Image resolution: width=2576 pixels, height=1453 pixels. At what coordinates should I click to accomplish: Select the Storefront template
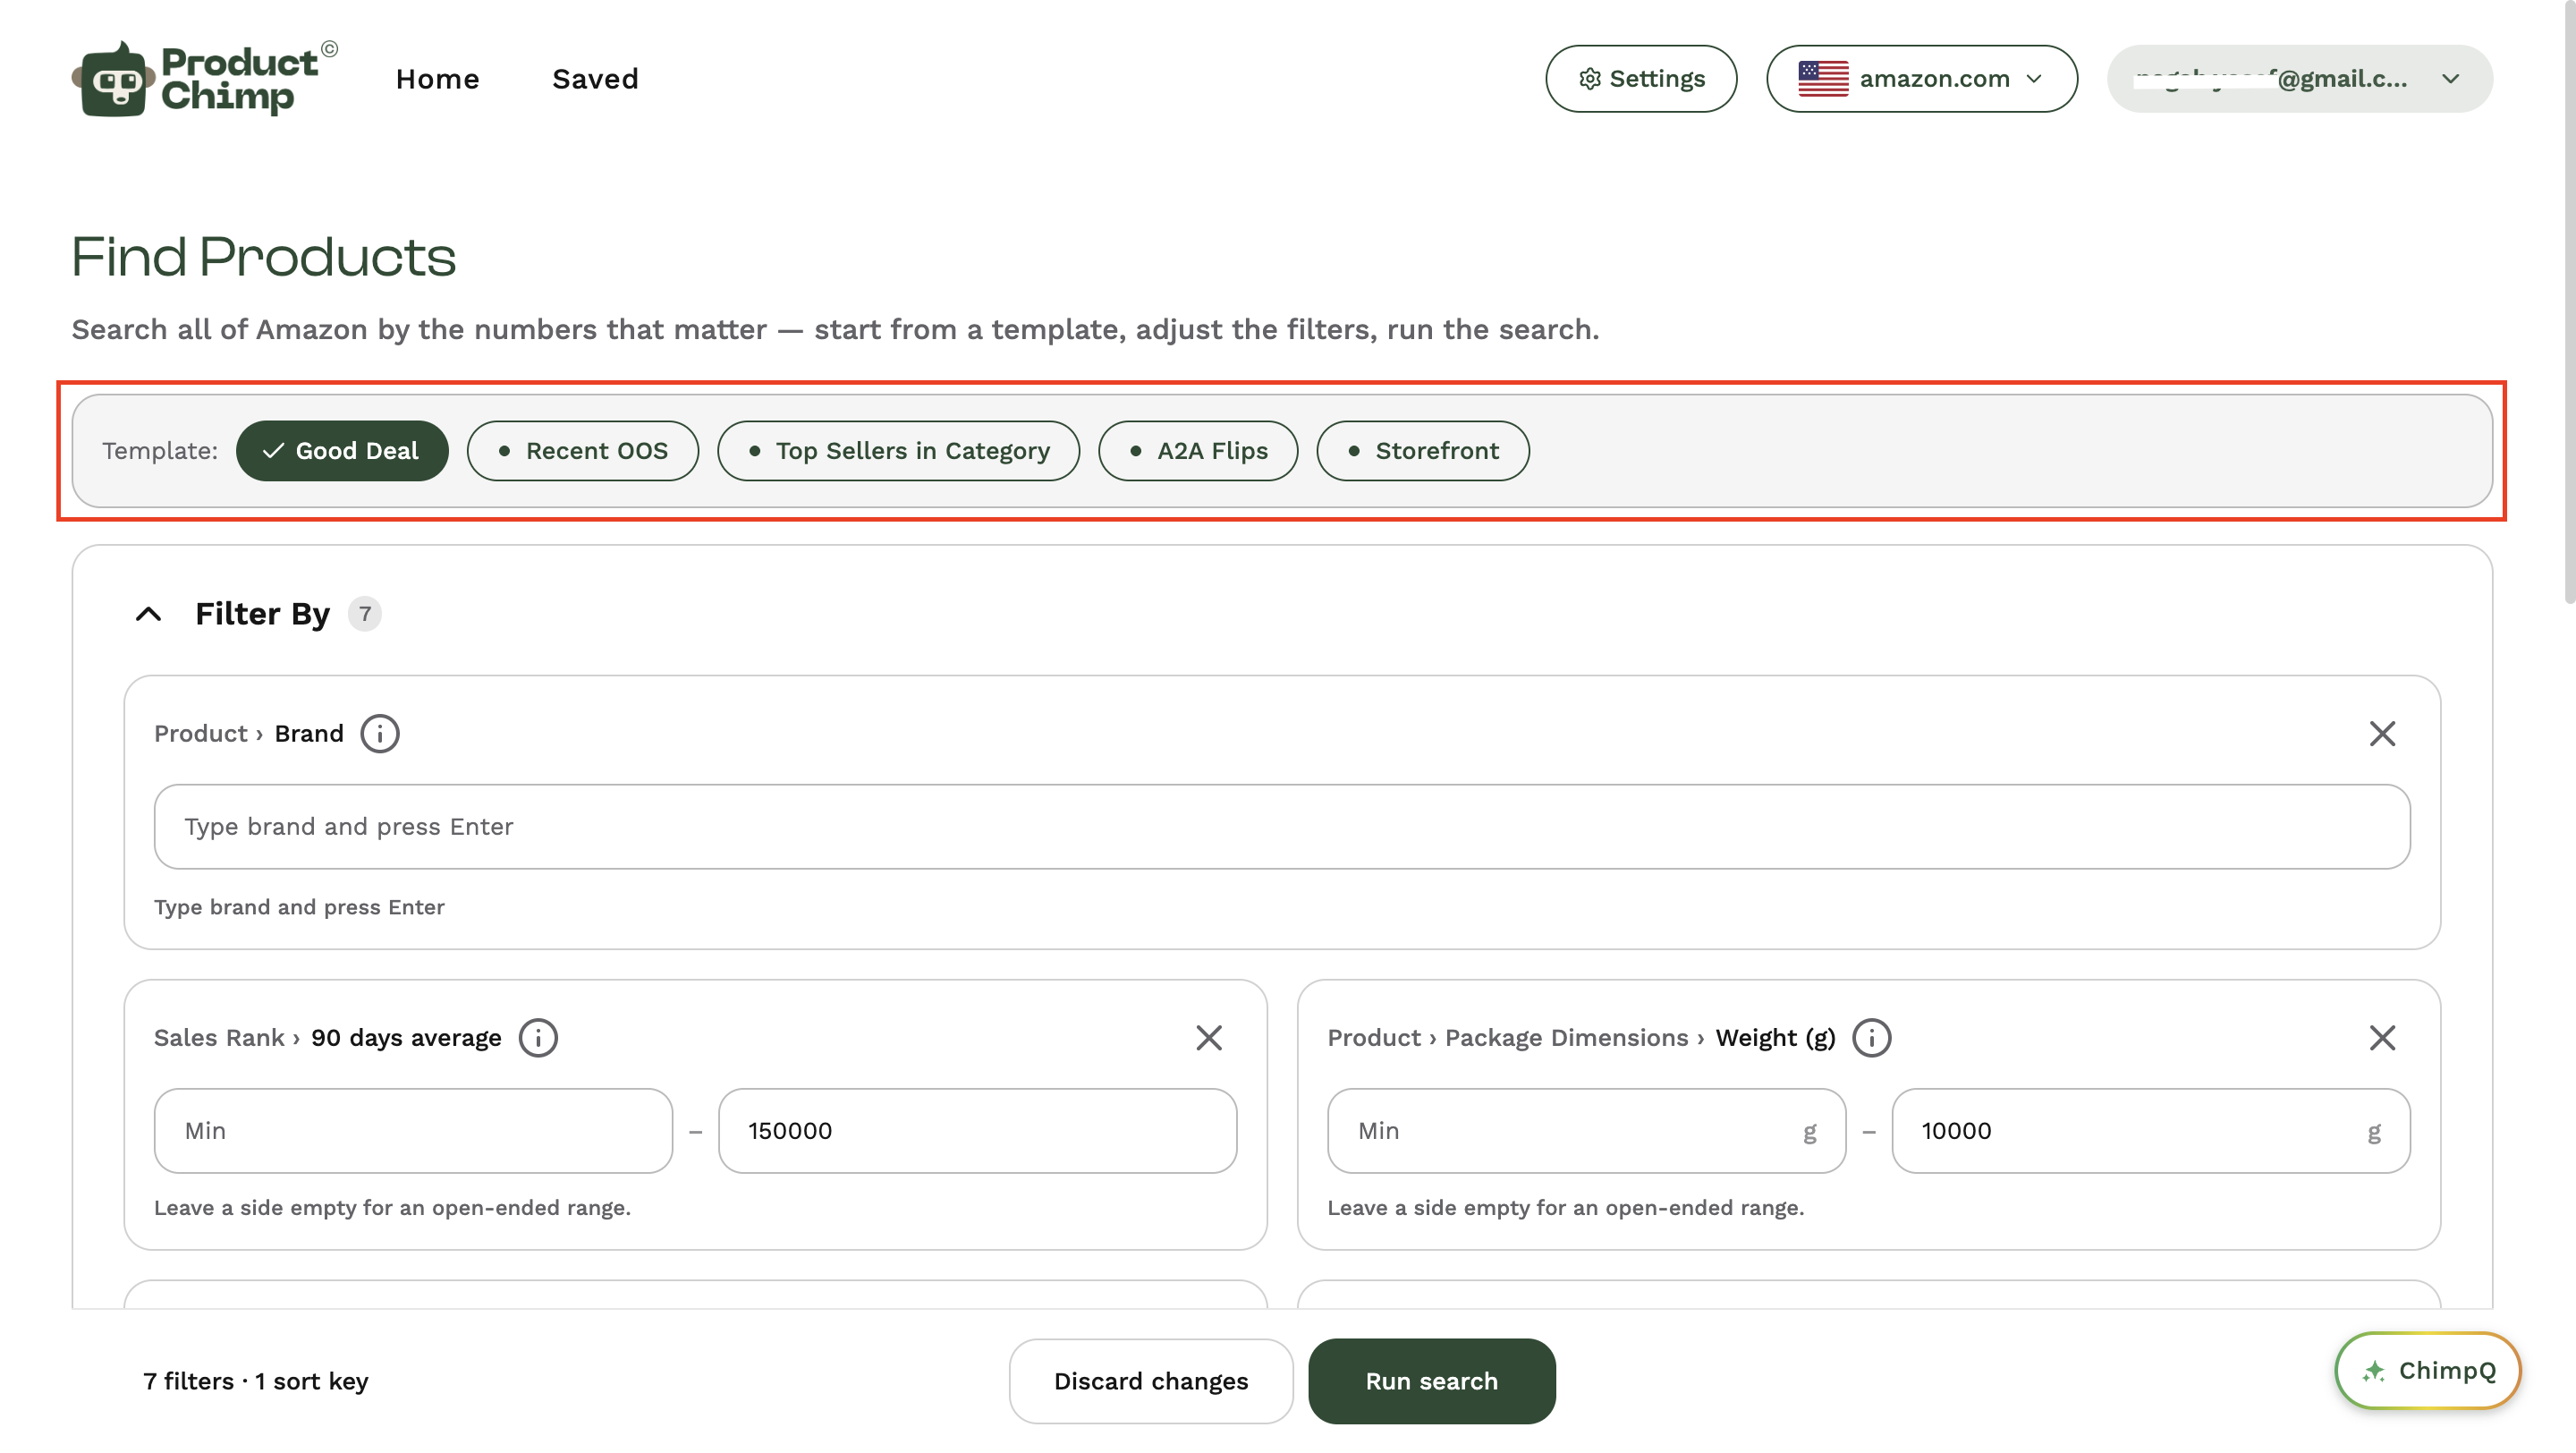tap(1422, 451)
